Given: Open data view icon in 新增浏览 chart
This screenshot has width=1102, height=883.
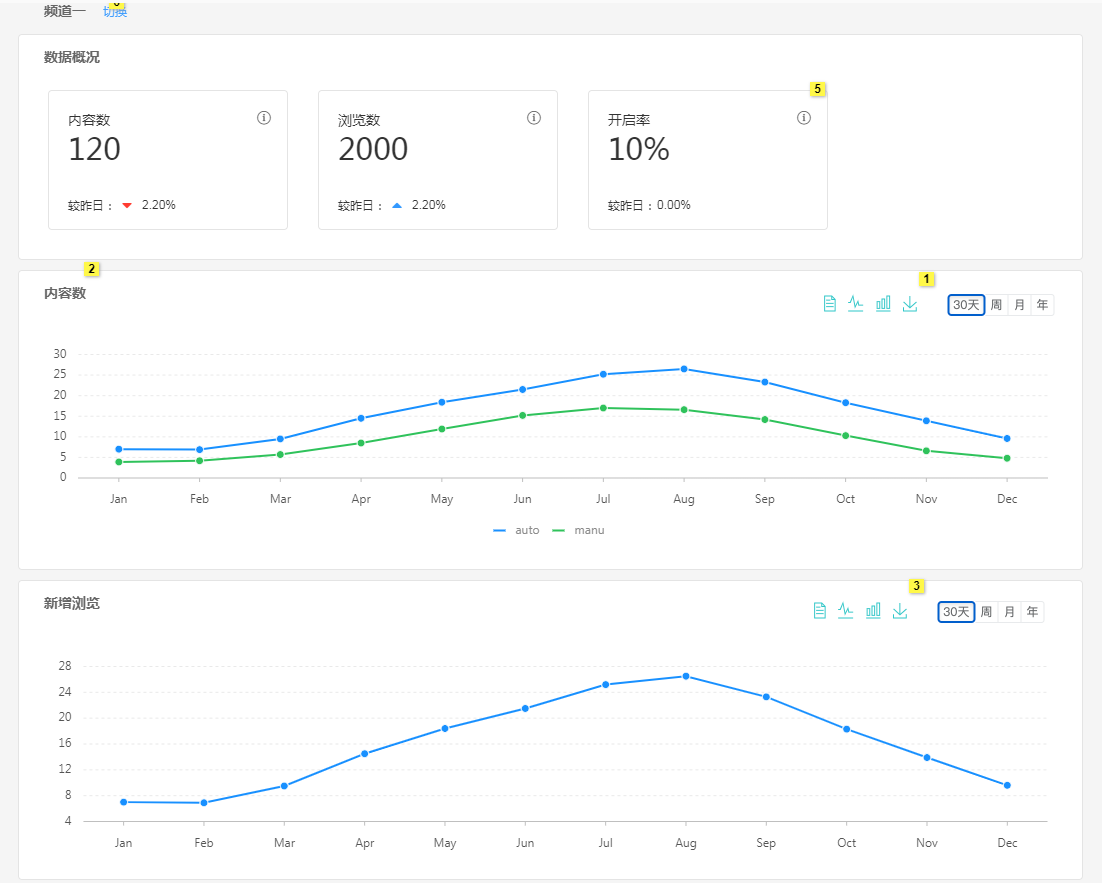Looking at the screenshot, I should point(819,610).
